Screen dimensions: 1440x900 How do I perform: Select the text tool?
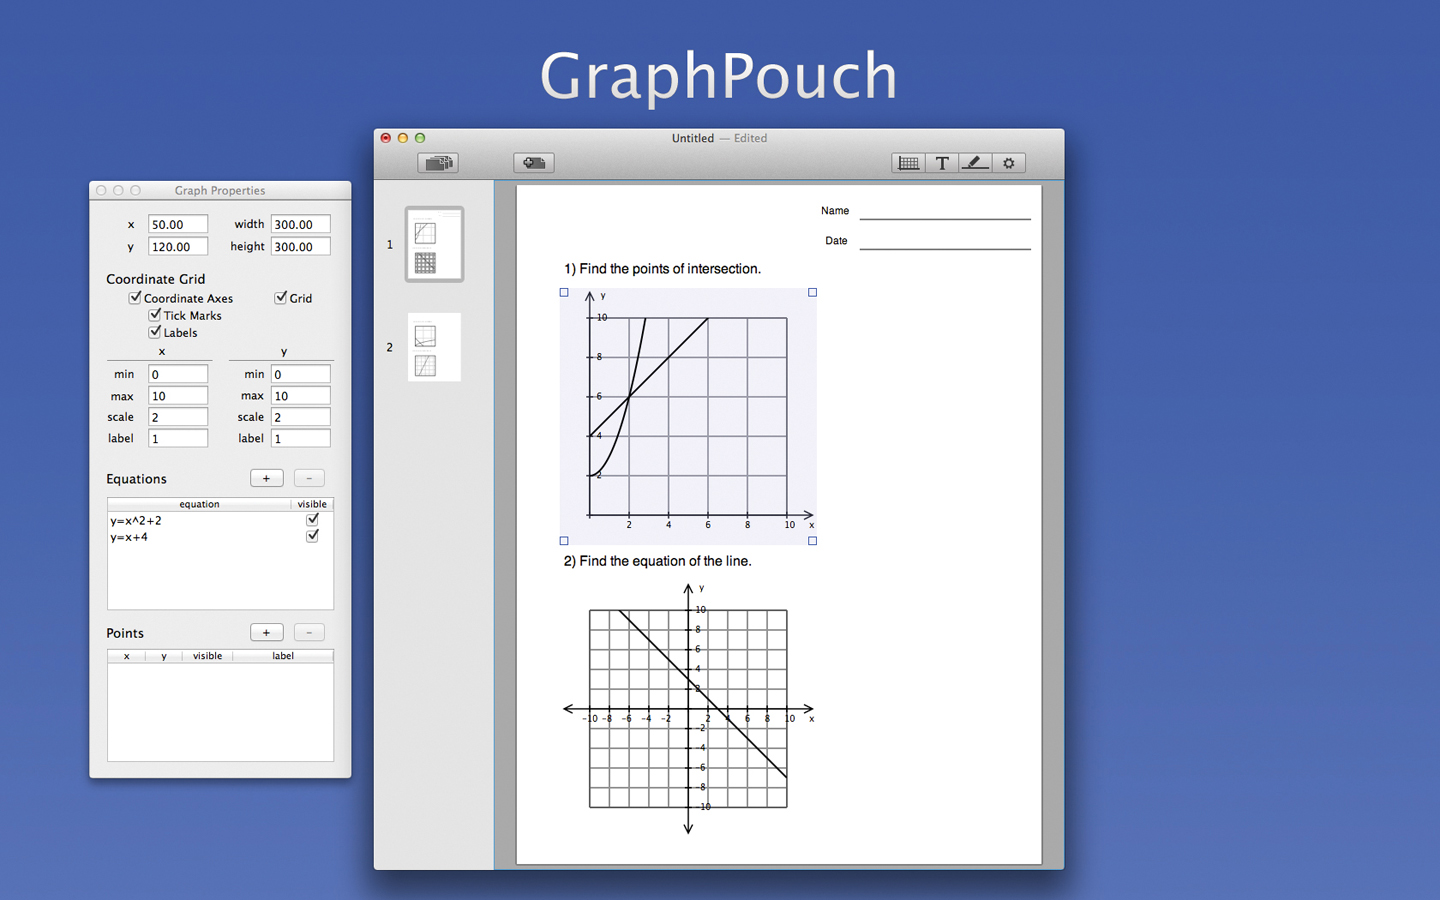pyautogui.click(x=942, y=163)
